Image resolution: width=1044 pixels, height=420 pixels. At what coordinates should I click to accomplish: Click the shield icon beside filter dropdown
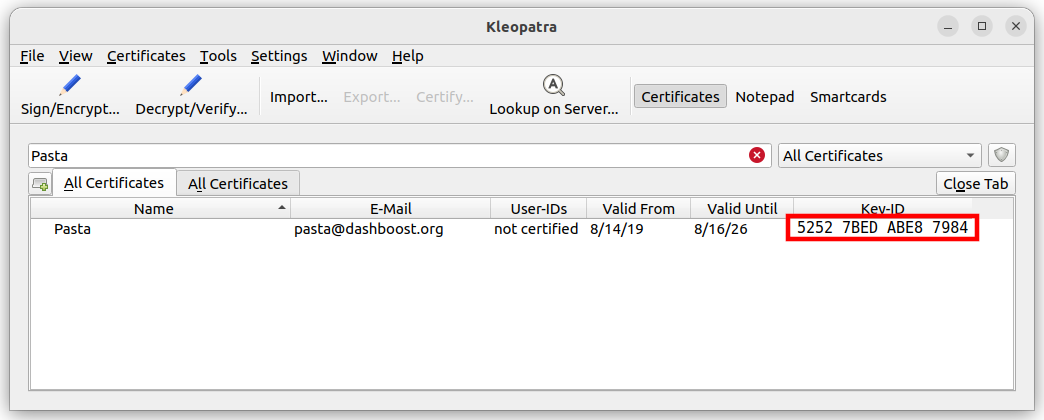point(1002,155)
